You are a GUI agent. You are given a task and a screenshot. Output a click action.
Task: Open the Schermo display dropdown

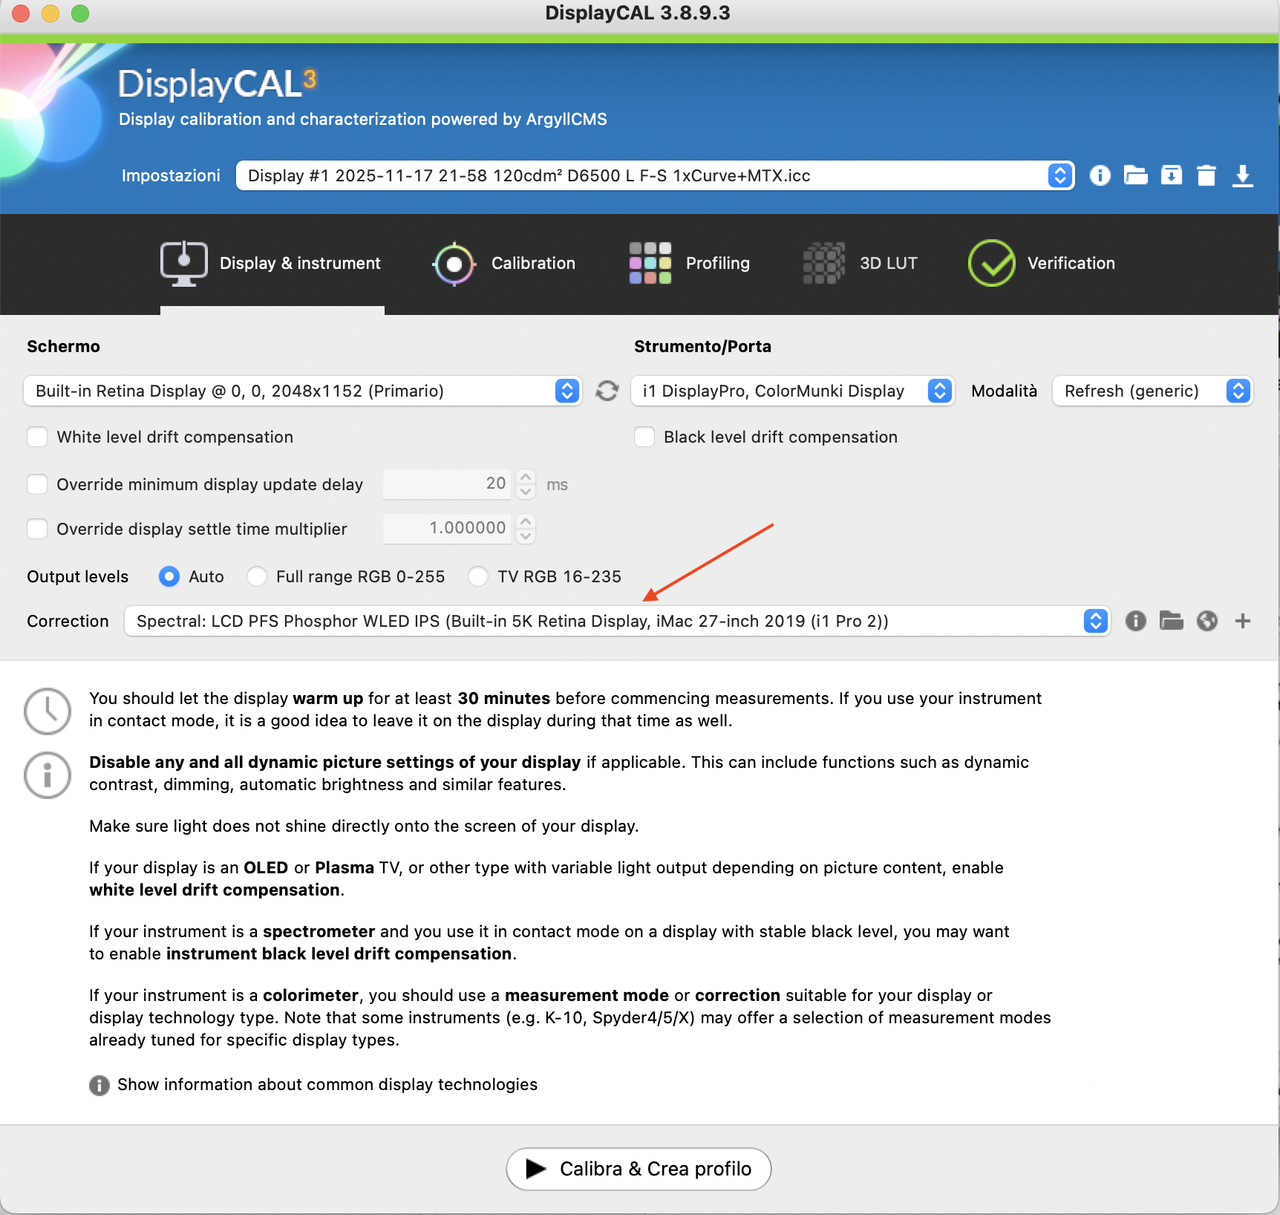coord(302,391)
